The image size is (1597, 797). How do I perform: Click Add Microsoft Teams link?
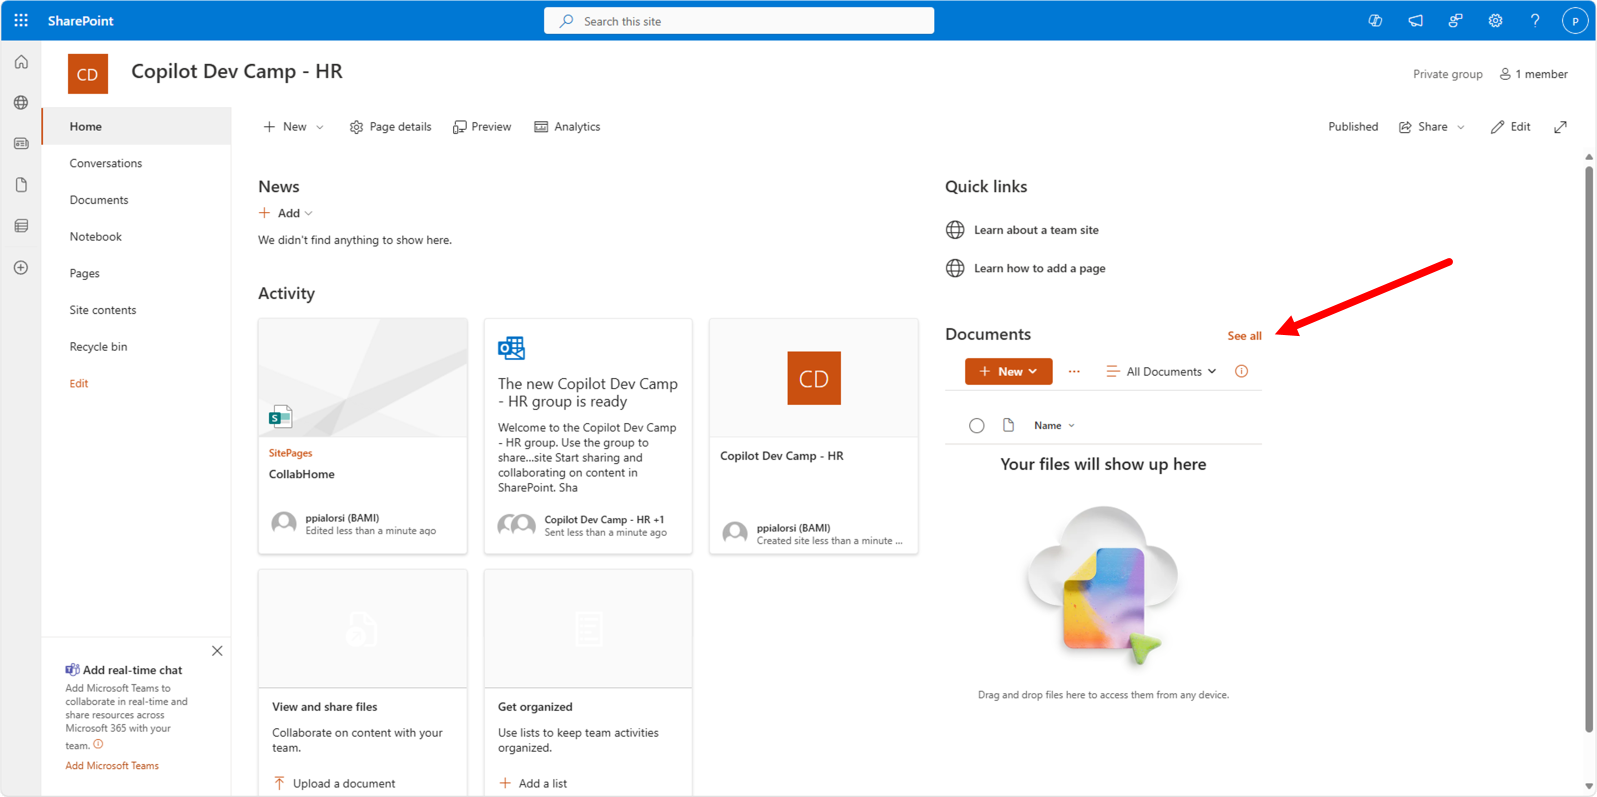(112, 766)
